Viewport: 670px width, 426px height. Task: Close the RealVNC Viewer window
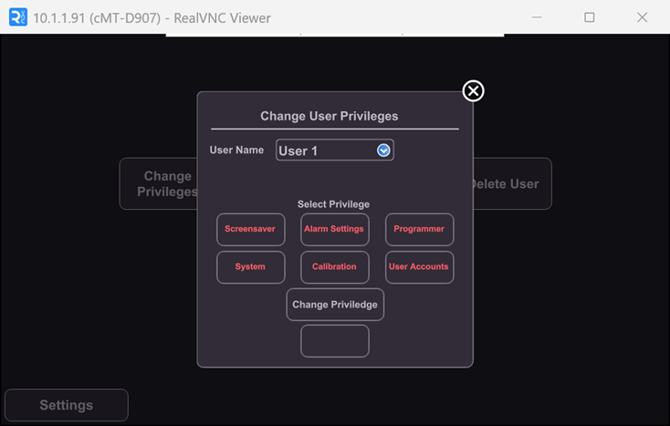click(642, 17)
